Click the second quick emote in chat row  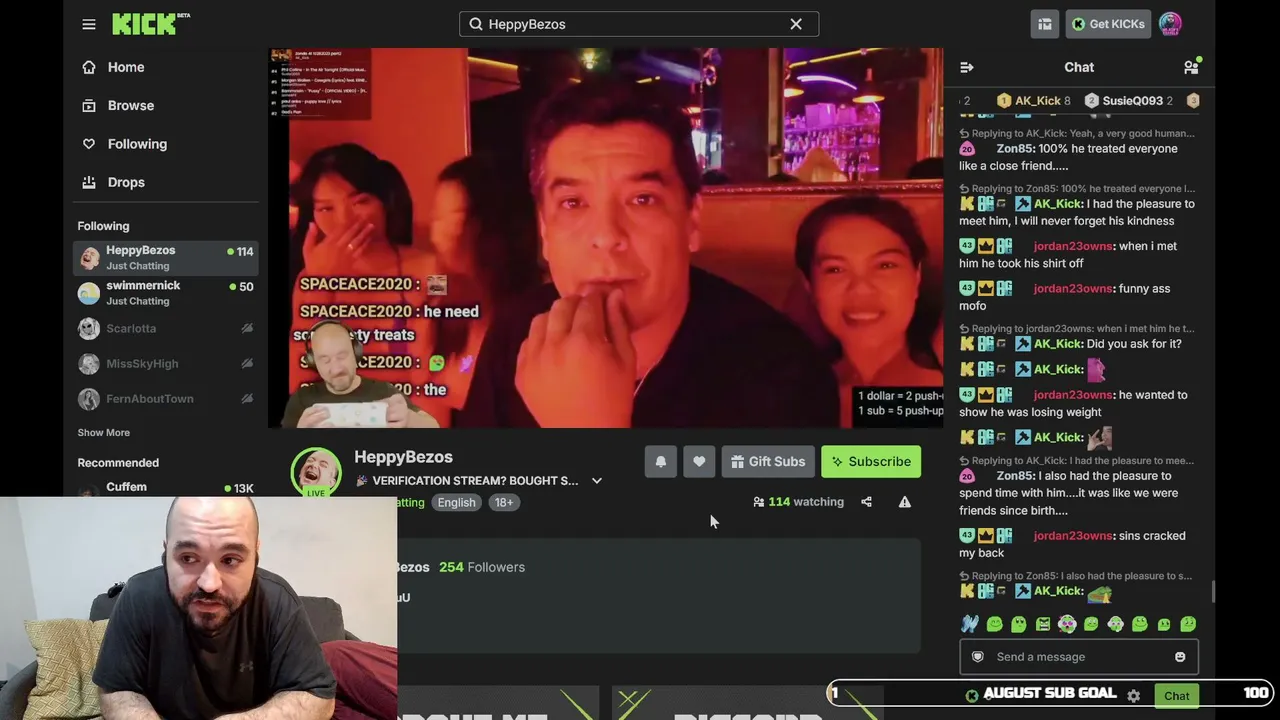994,625
